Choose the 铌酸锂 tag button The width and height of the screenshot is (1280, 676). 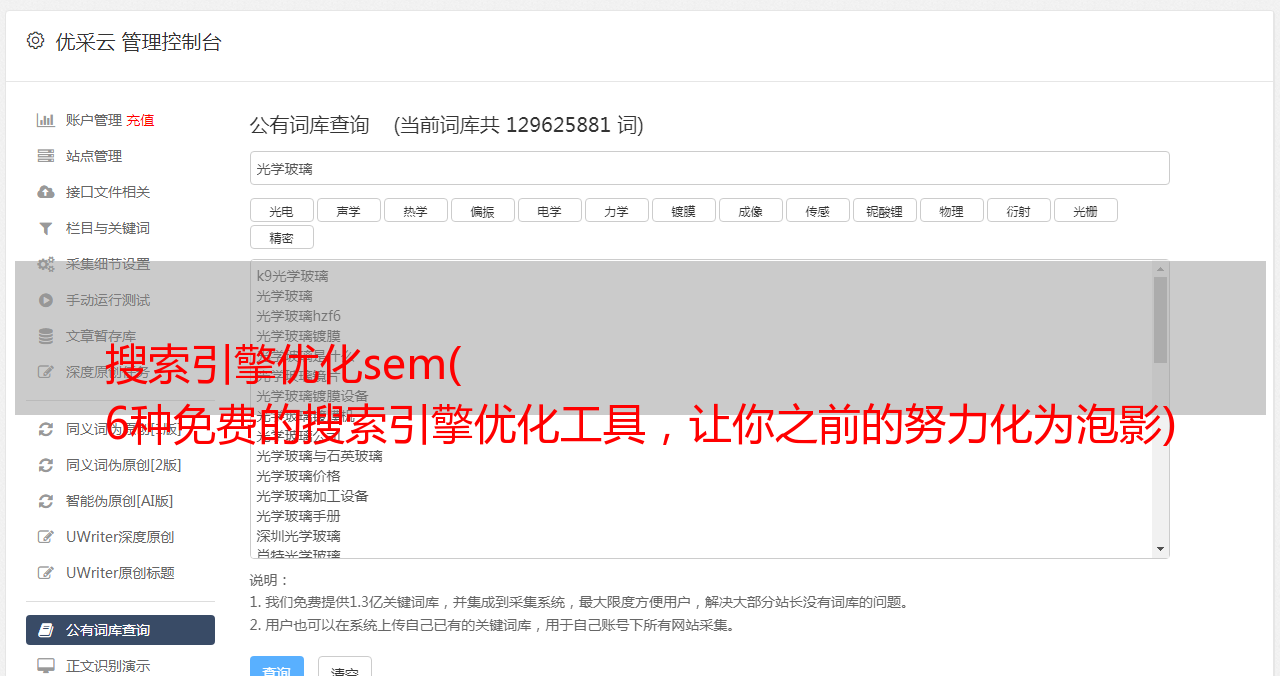point(885,210)
